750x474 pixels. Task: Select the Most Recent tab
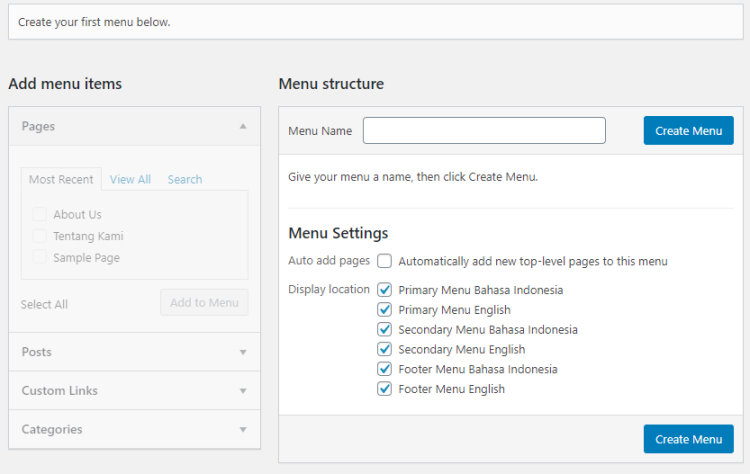click(x=61, y=179)
